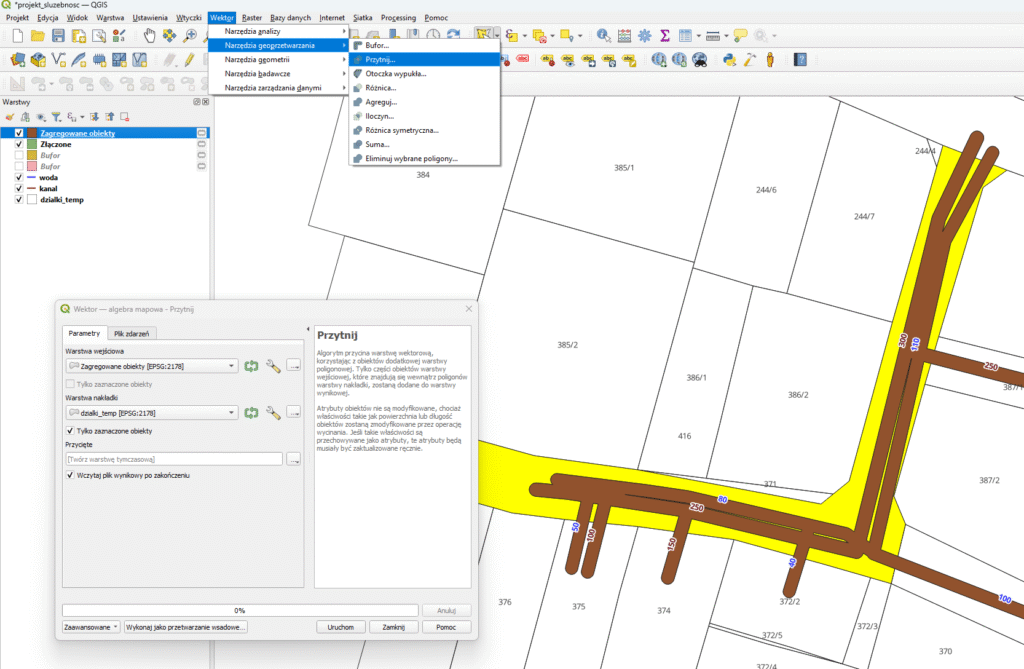This screenshot has width=1024, height=669.
Task: Open the Warstwa nakładki layer dropdown
Action: pyautogui.click(x=152, y=412)
